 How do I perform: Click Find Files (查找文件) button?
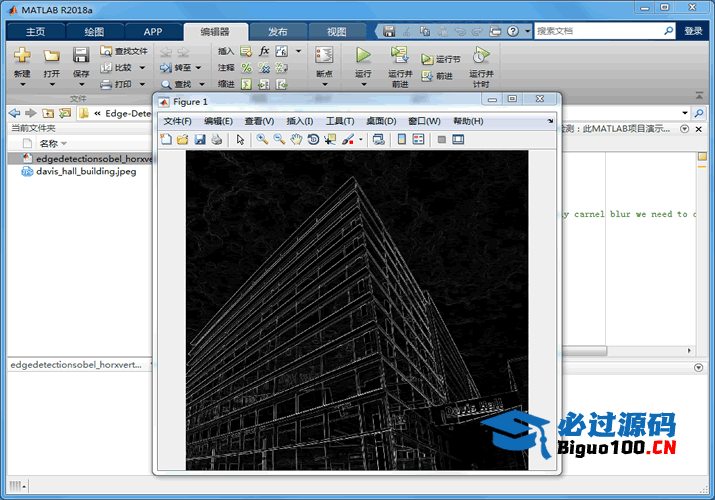tap(124, 51)
